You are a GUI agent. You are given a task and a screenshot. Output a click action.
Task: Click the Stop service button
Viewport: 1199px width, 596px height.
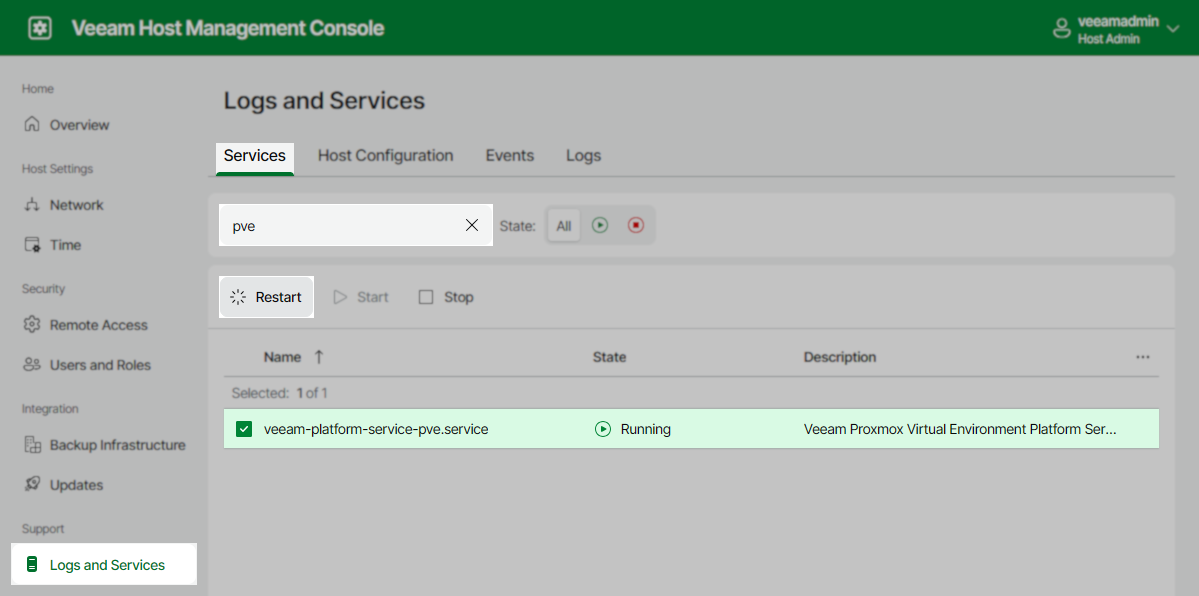[x=444, y=296]
